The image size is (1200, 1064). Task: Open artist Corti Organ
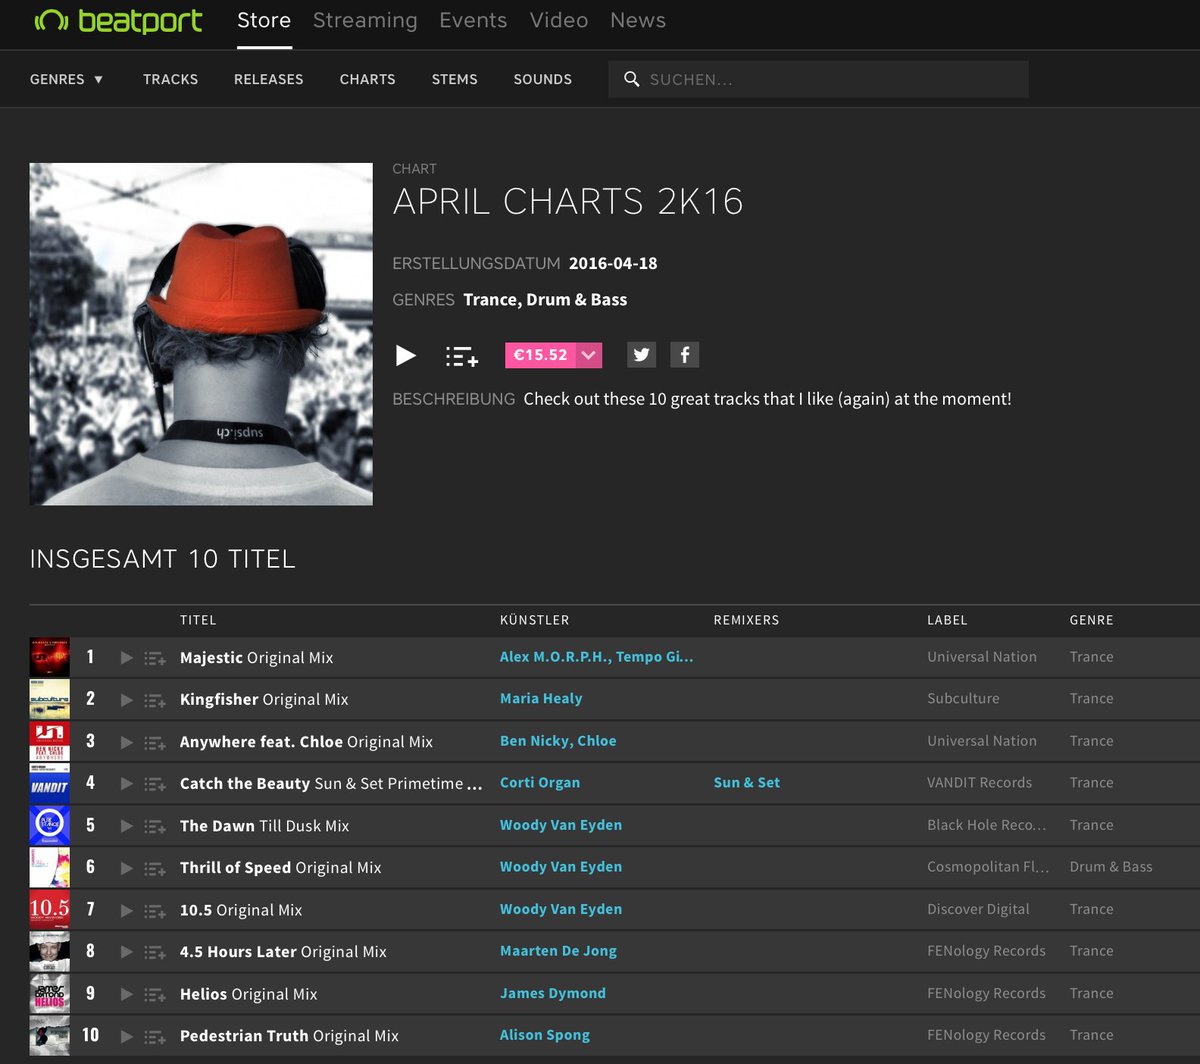click(540, 783)
